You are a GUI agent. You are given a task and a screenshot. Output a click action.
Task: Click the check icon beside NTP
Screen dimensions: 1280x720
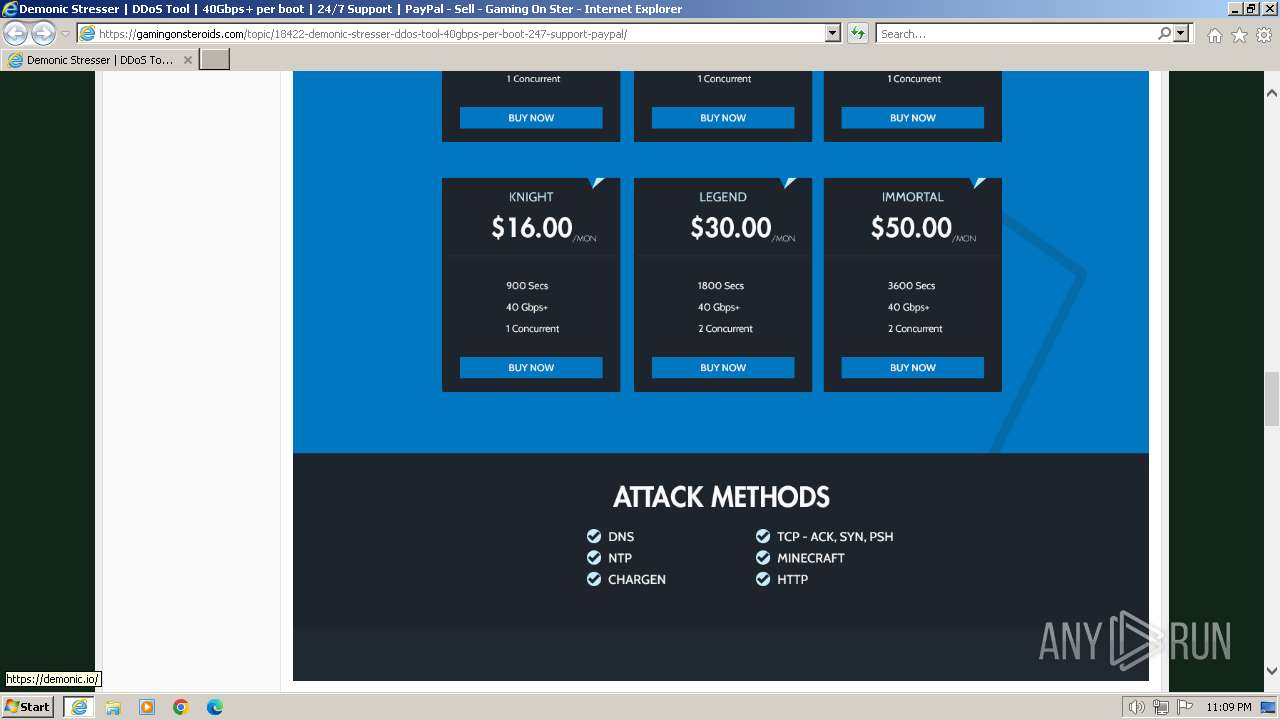pos(594,558)
